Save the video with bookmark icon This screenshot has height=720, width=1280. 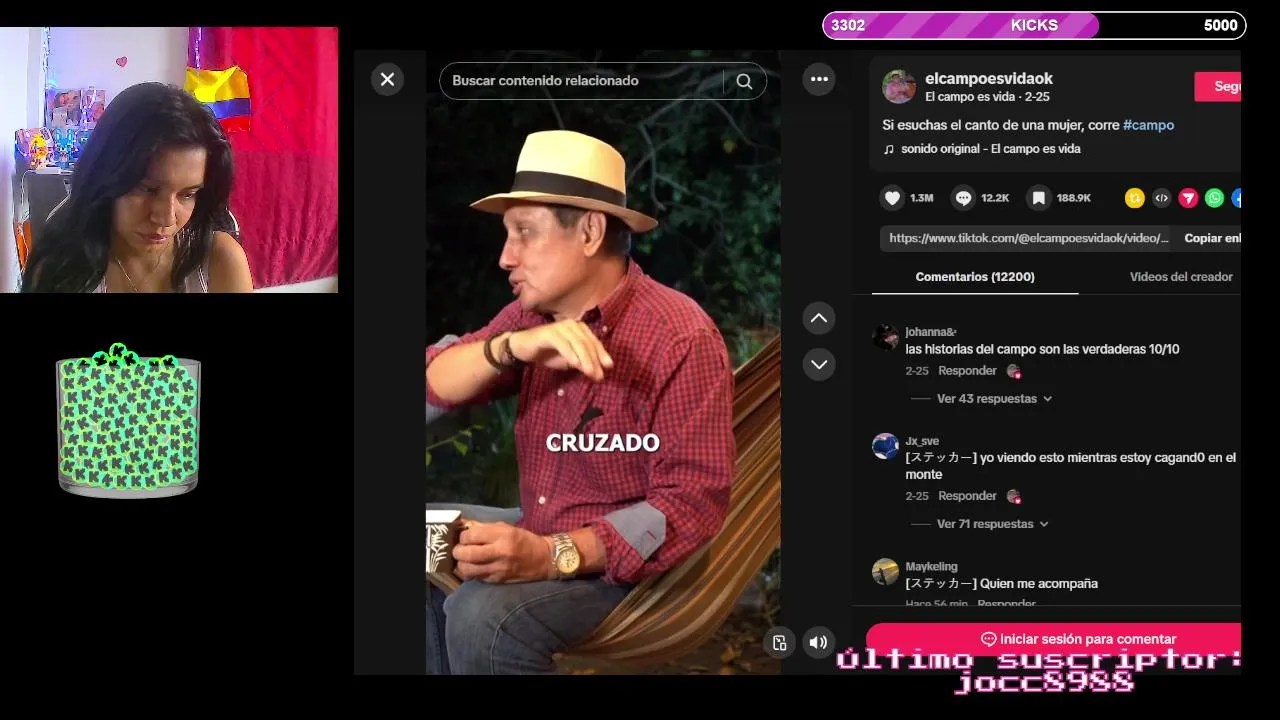(x=1039, y=198)
